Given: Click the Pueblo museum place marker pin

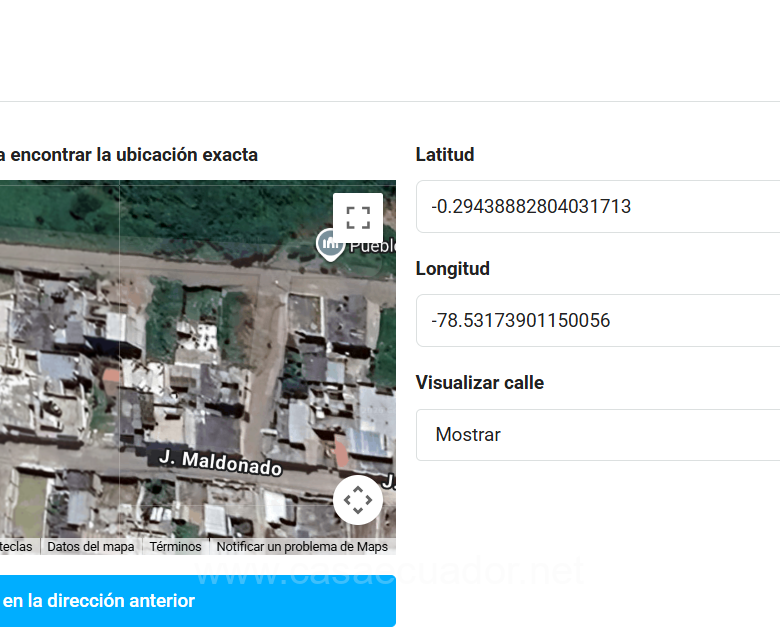Looking at the screenshot, I should (x=330, y=243).
